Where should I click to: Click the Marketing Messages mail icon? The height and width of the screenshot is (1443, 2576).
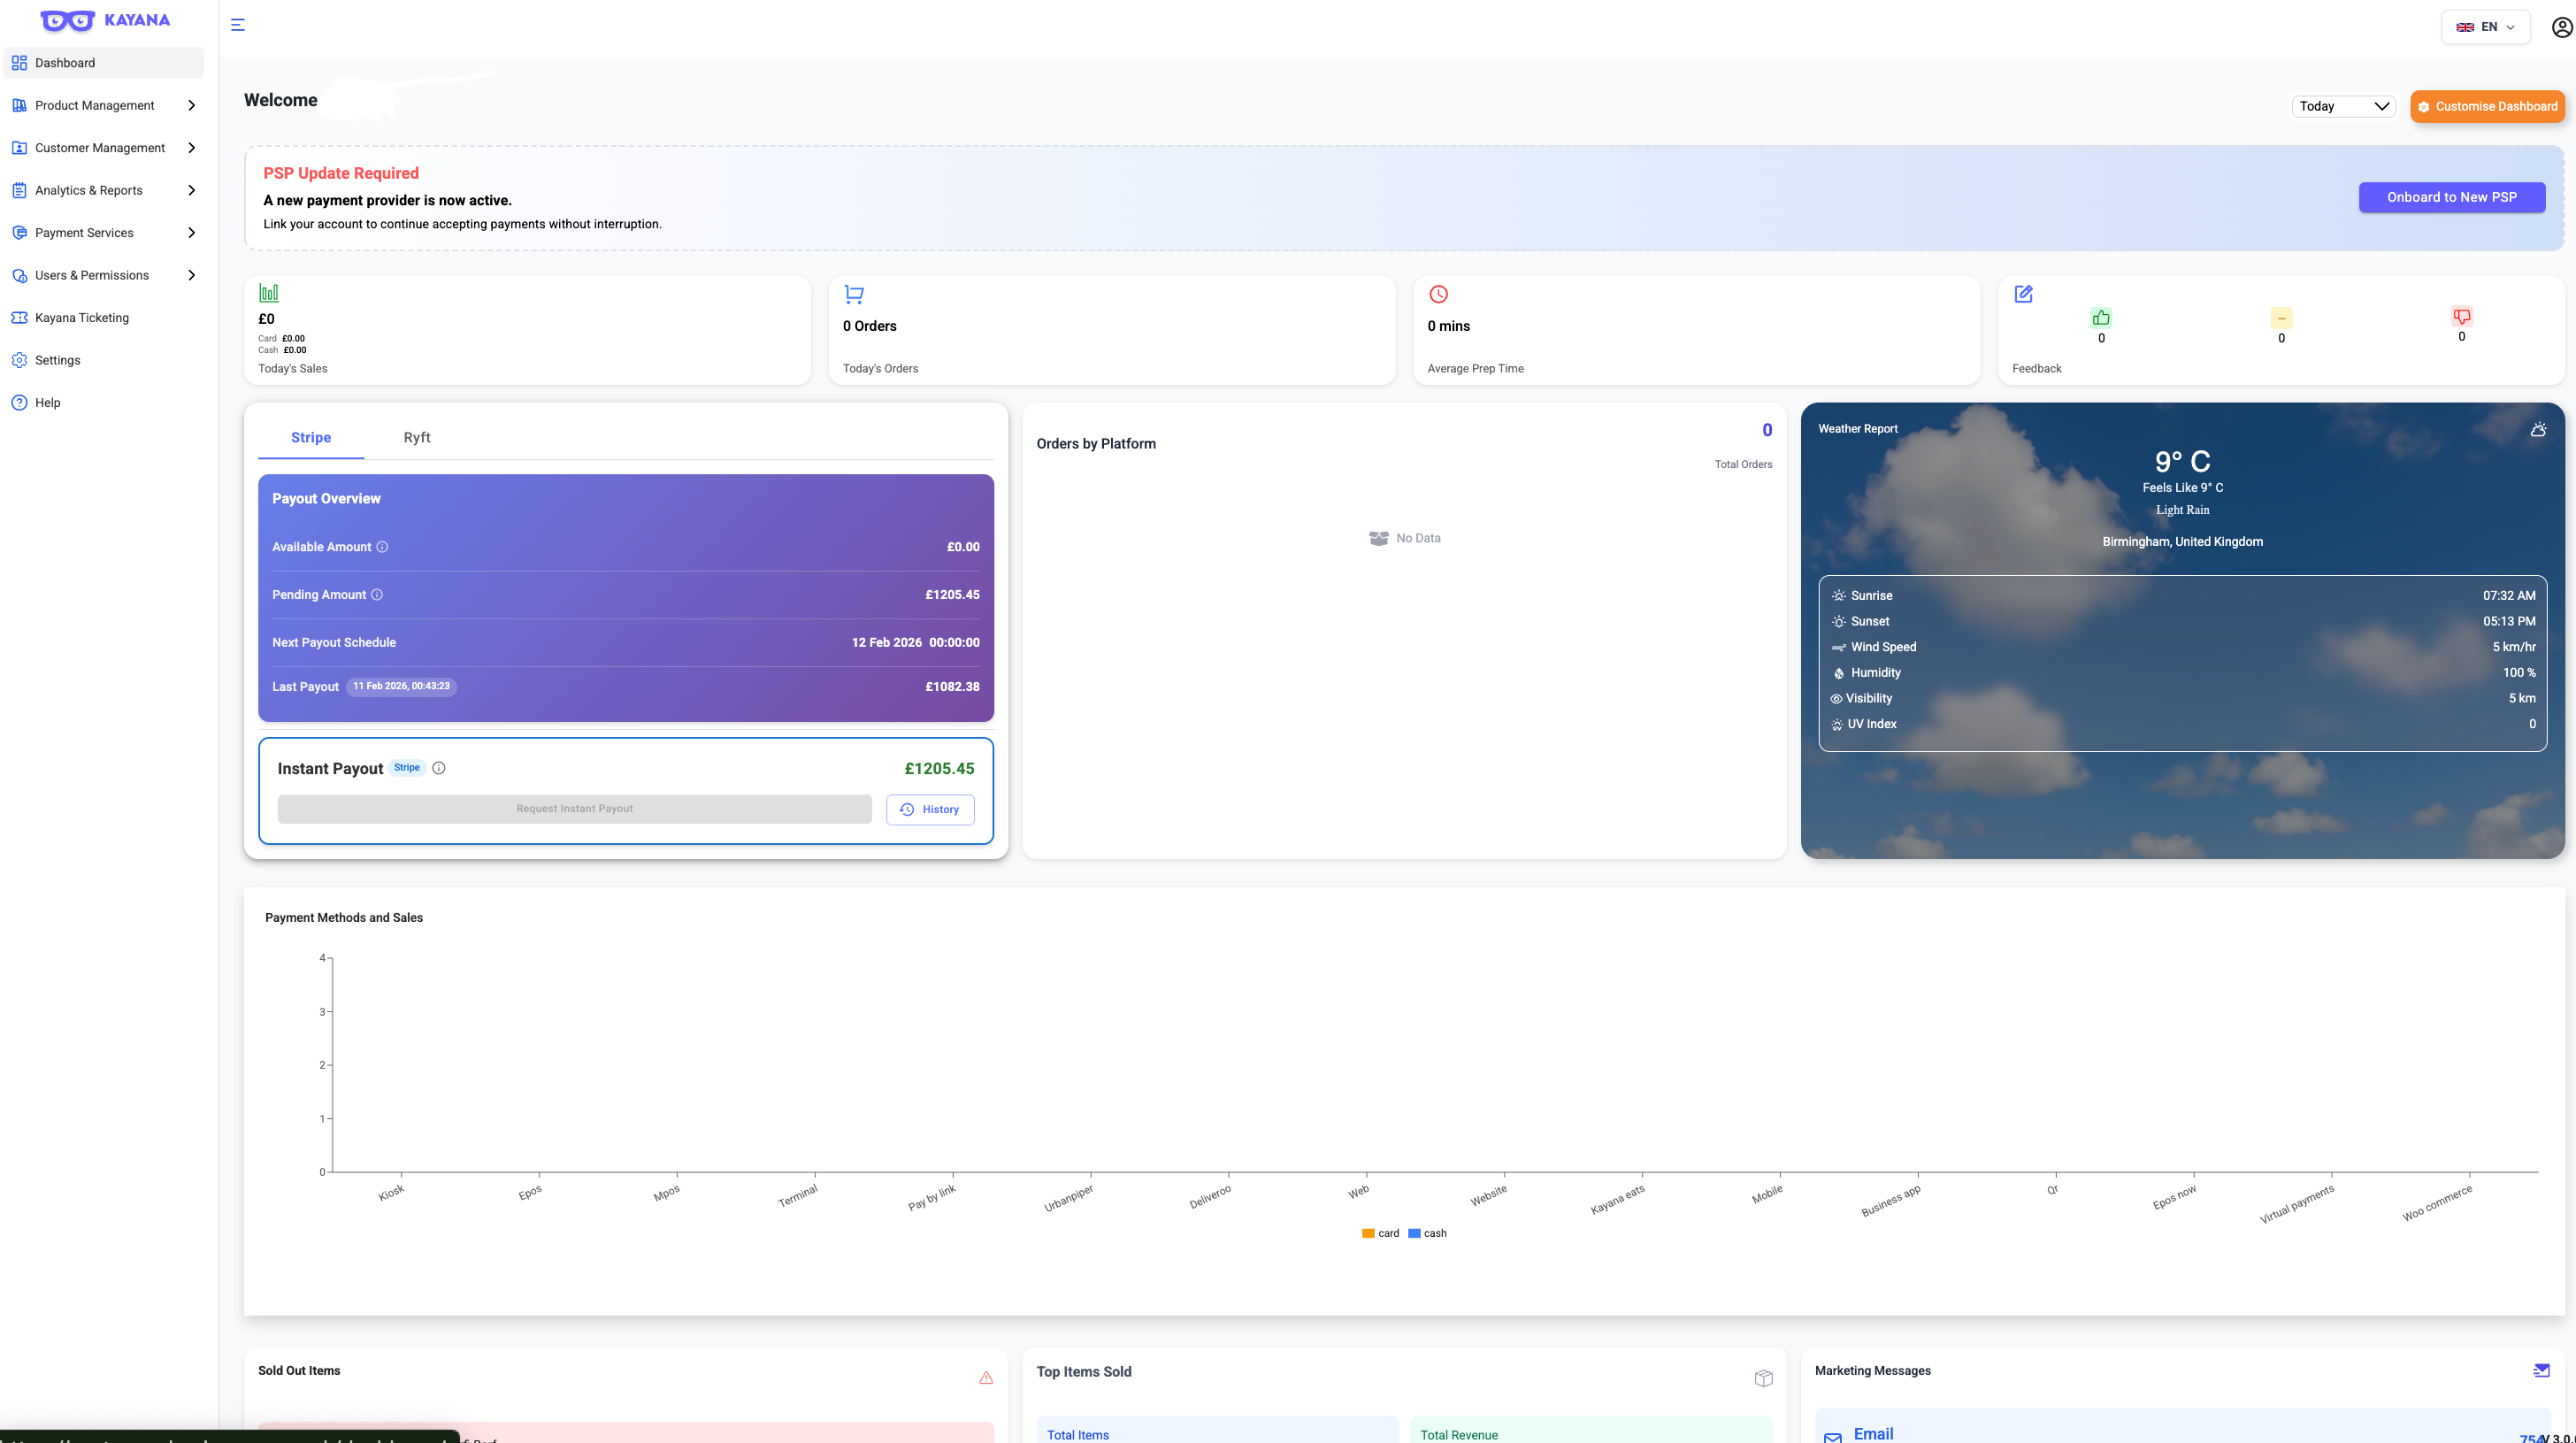tap(2541, 1371)
